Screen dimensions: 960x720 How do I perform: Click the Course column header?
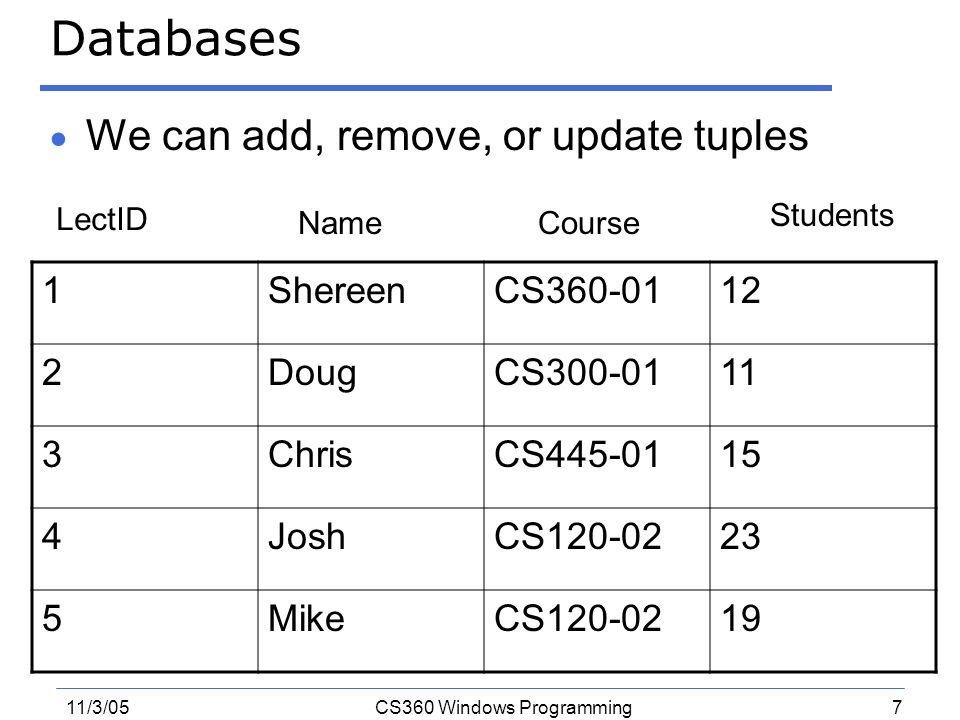click(589, 223)
